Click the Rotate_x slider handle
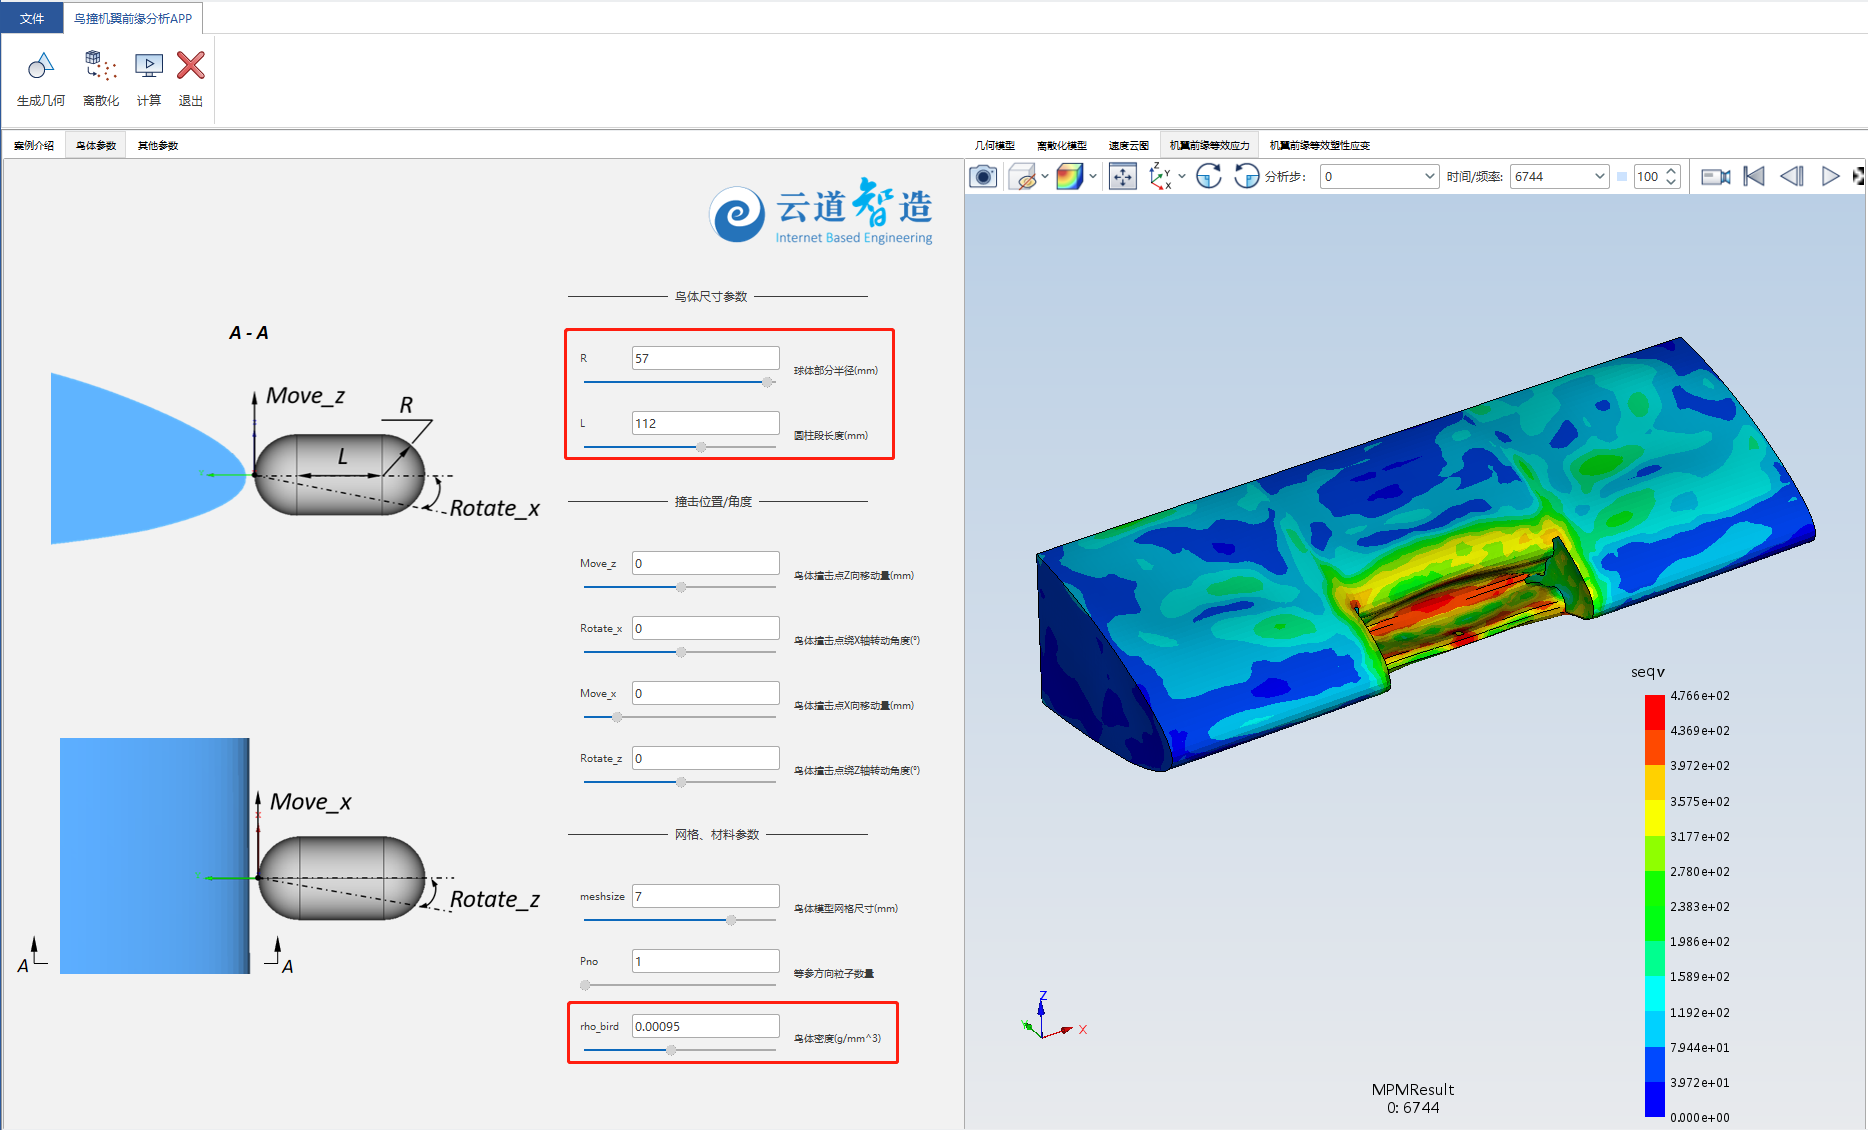The height and width of the screenshot is (1130, 1868). (681, 652)
